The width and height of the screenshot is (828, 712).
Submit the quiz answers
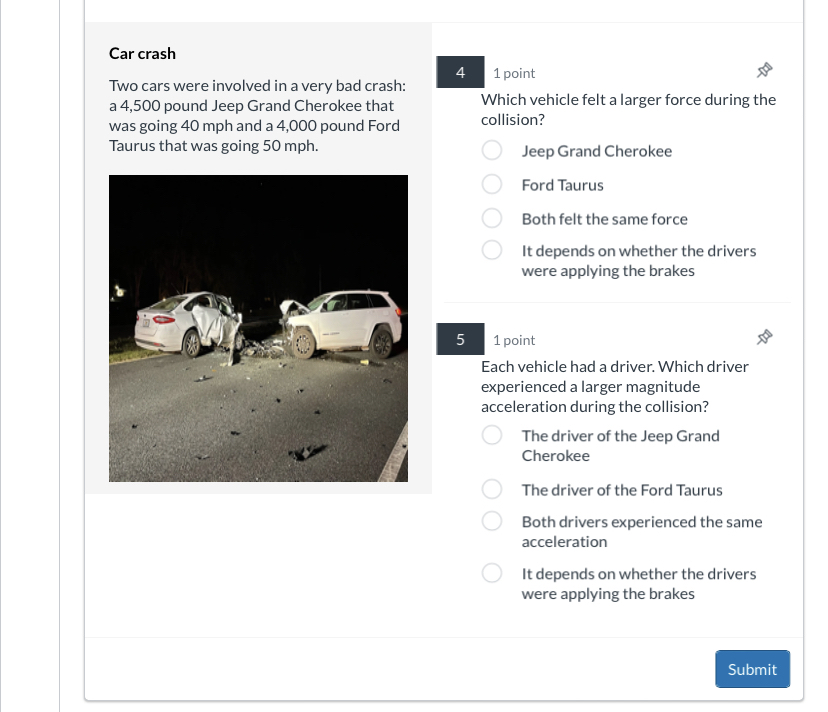(752, 669)
